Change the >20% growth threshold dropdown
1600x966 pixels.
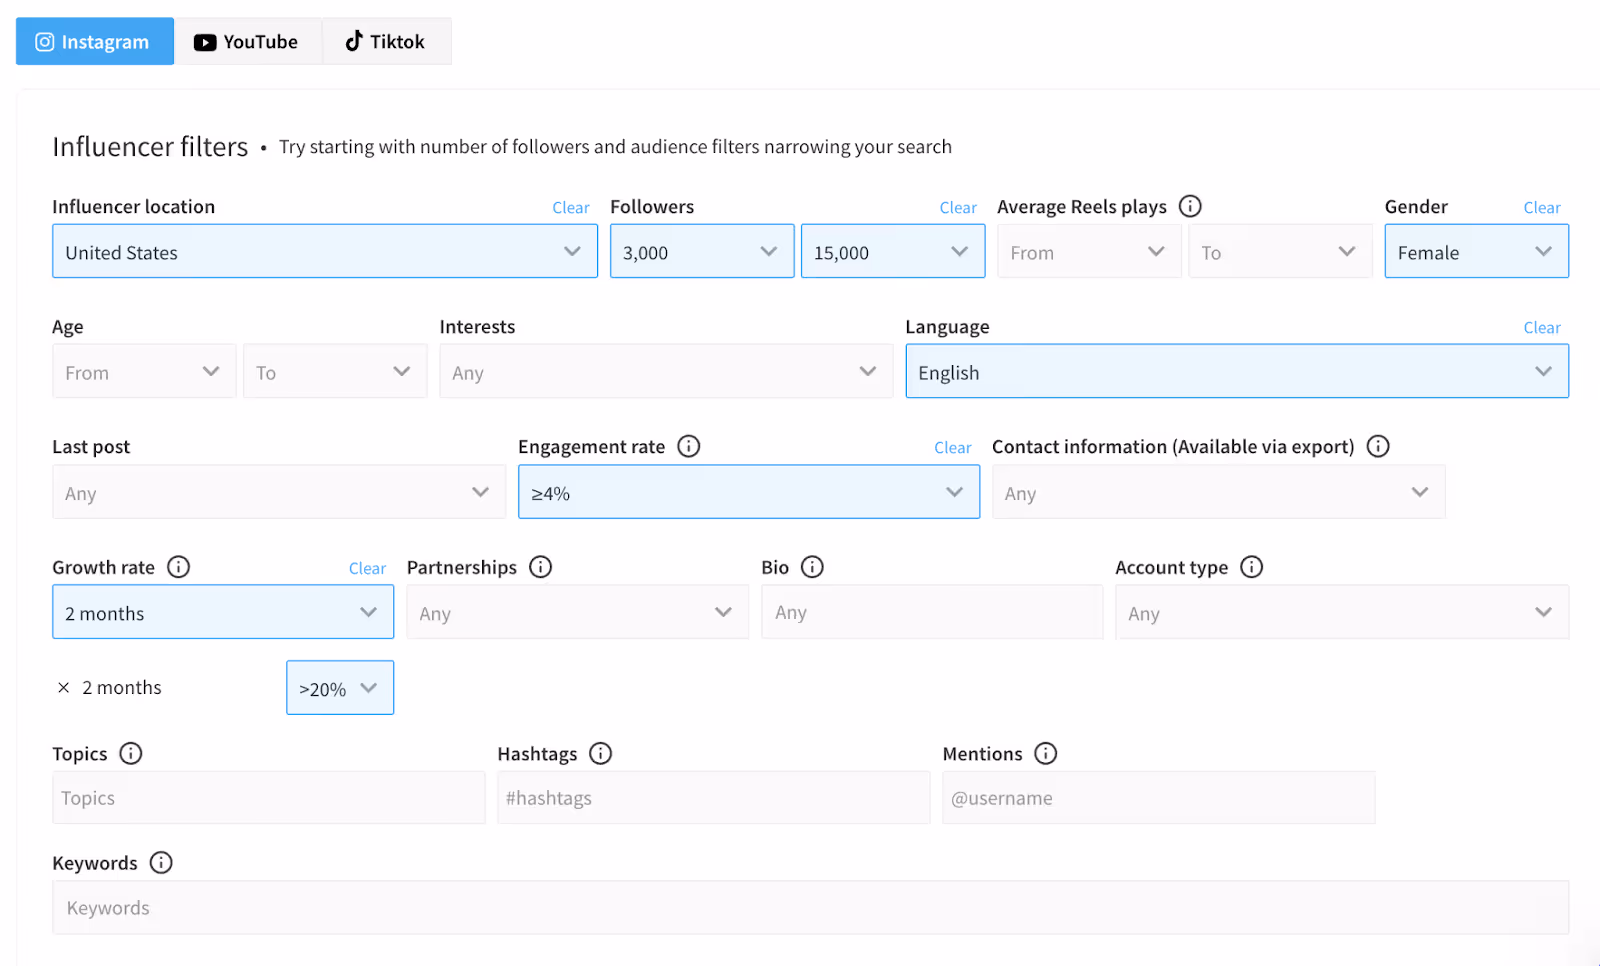[x=340, y=688]
